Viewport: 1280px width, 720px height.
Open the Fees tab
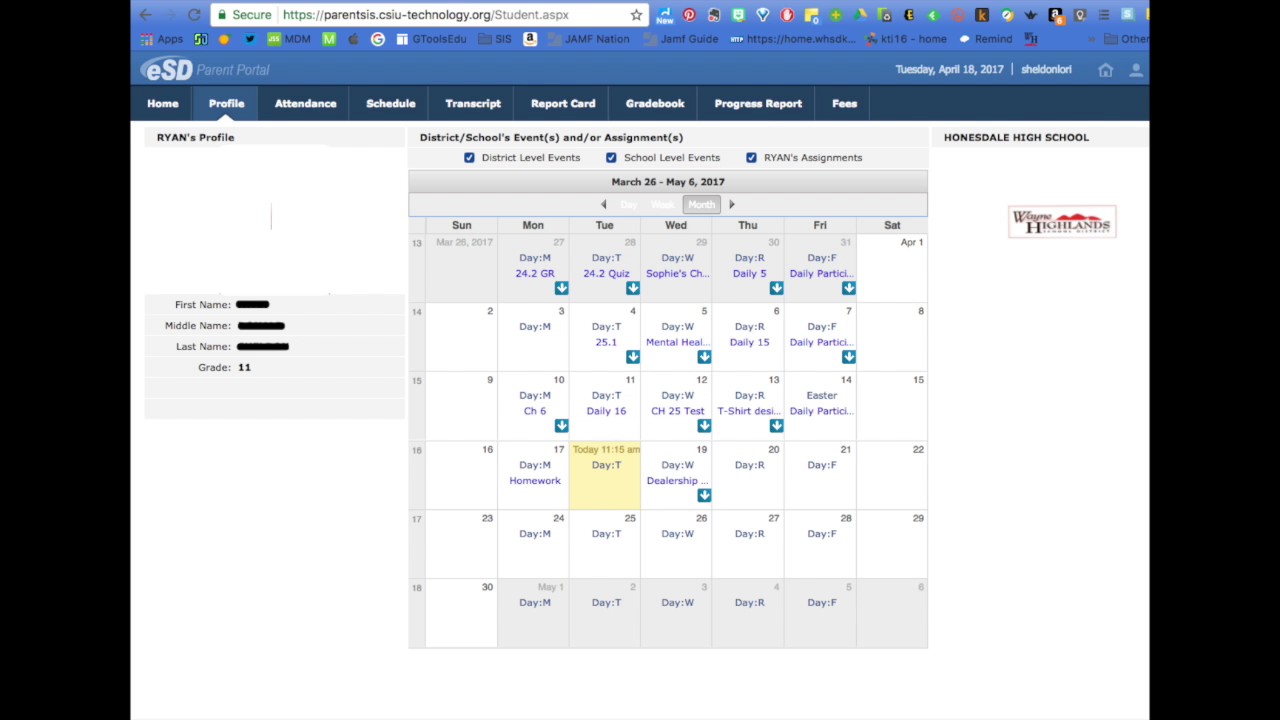[x=844, y=104]
